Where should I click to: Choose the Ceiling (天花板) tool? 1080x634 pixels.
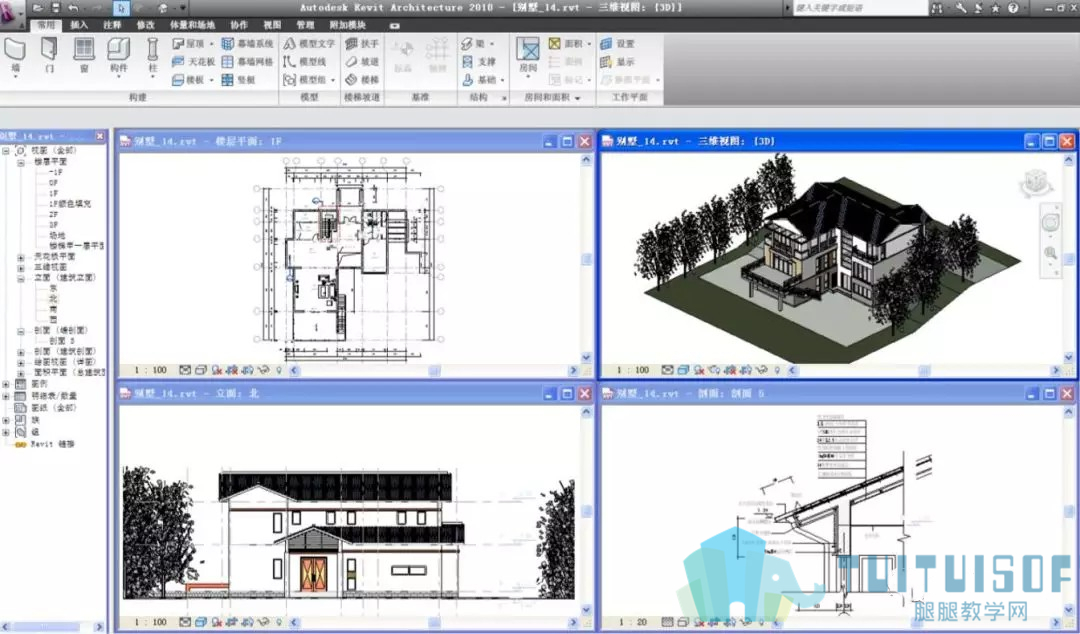coord(194,61)
